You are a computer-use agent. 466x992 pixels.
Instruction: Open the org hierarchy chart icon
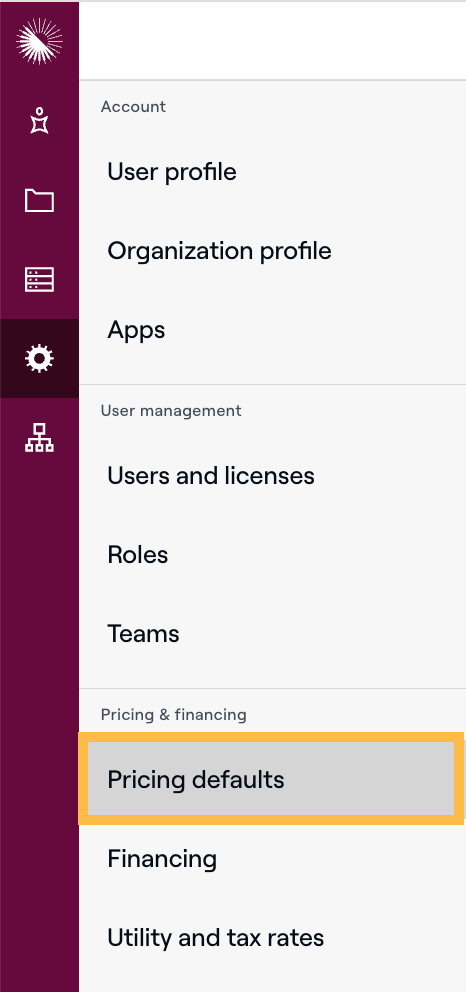pos(39,438)
